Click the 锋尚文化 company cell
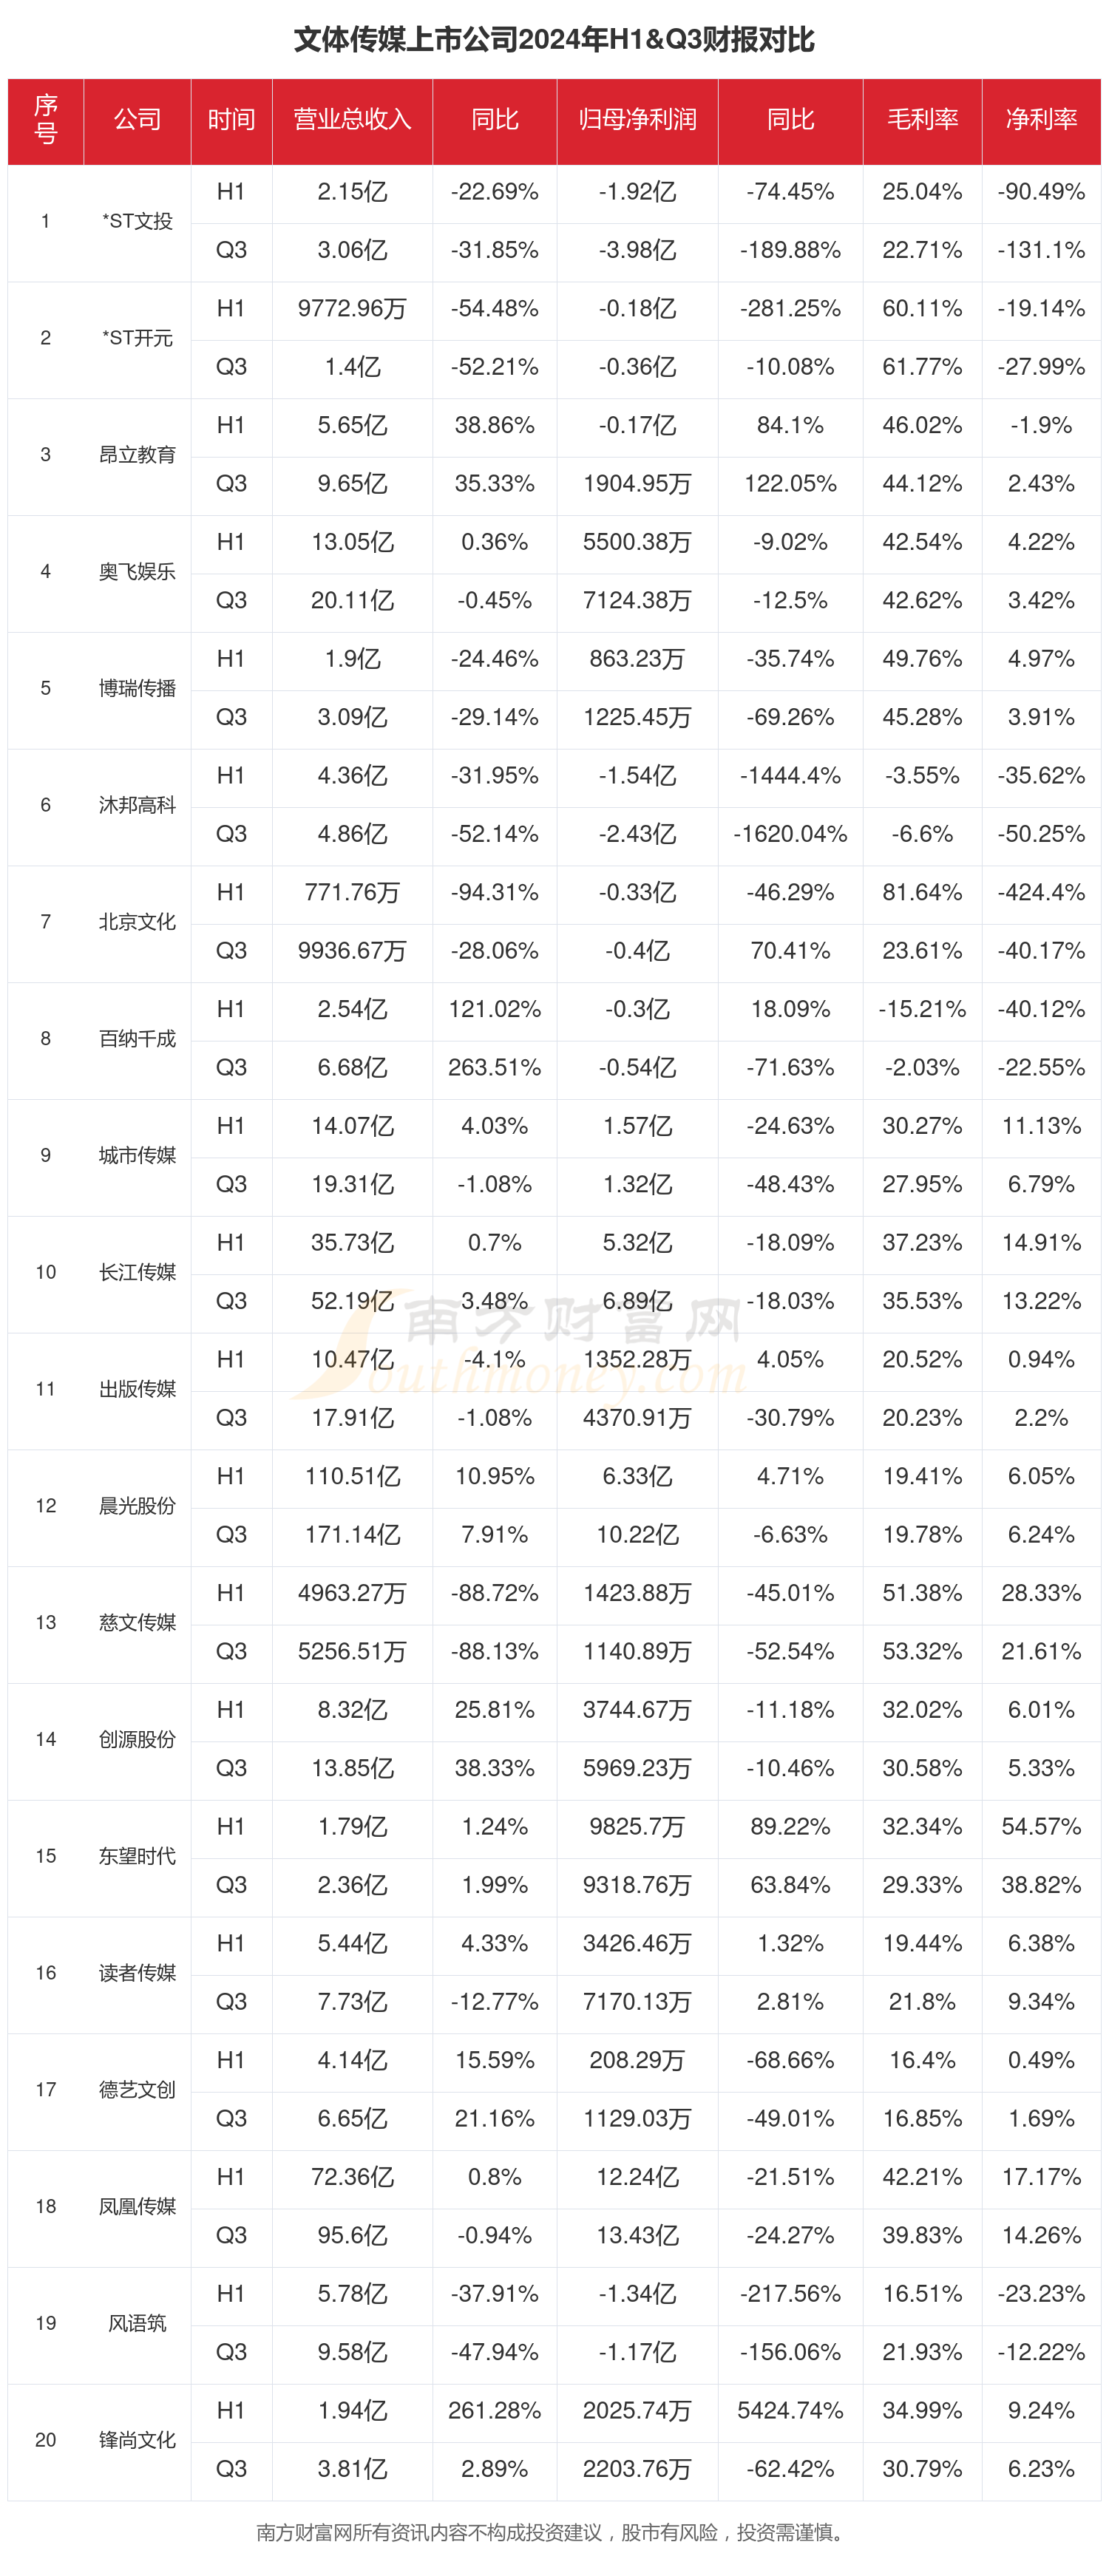Viewport: 1109px width, 2576px height. coord(137,2440)
